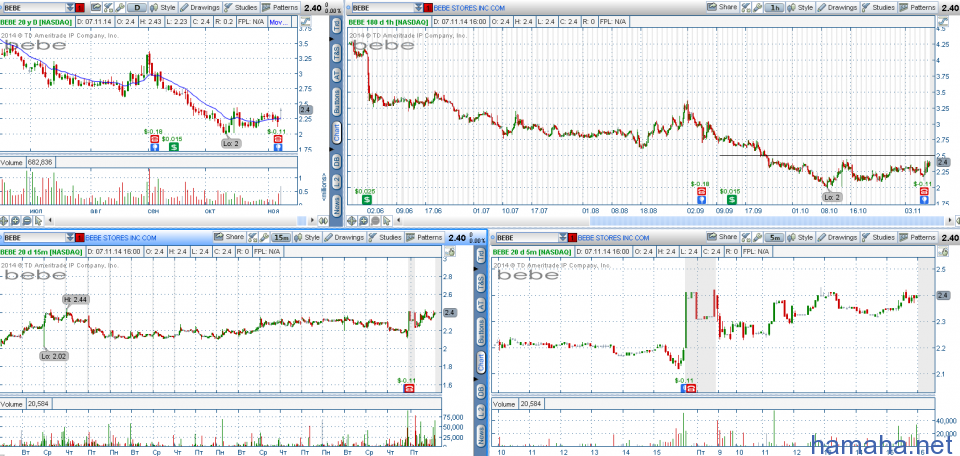Open Patterns on the 5m chart
The width and height of the screenshot is (960, 456).
tap(918, 237)
